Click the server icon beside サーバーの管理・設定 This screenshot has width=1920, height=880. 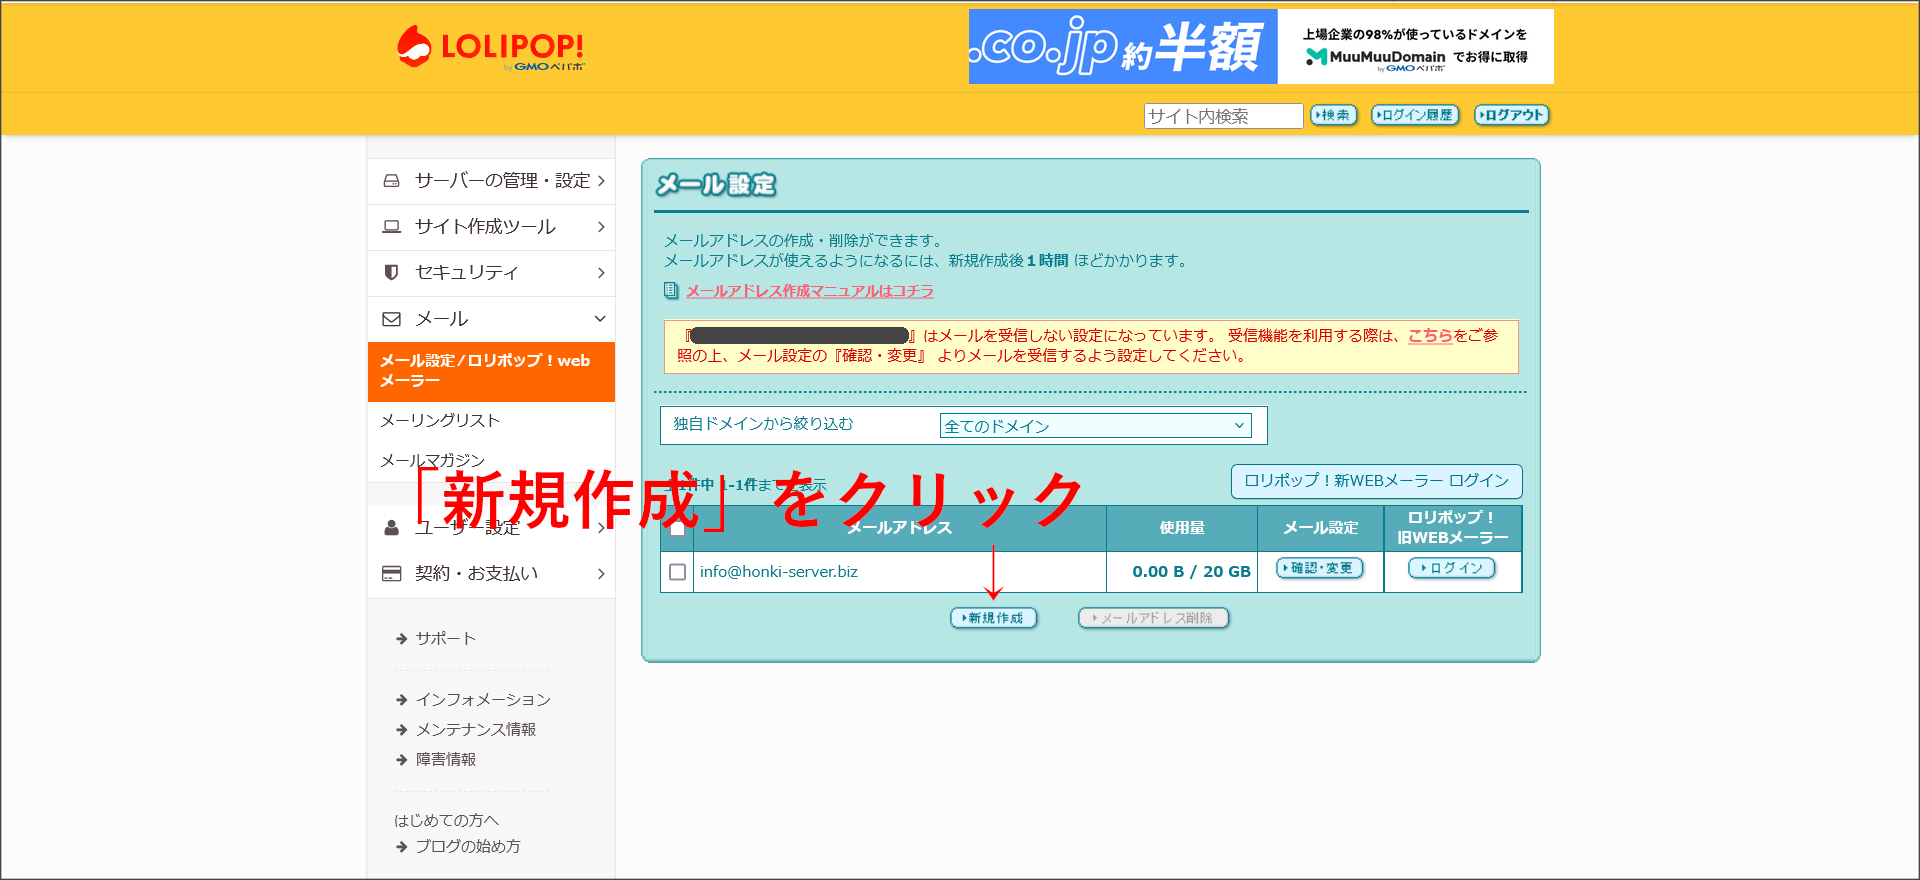pos(392,181)
